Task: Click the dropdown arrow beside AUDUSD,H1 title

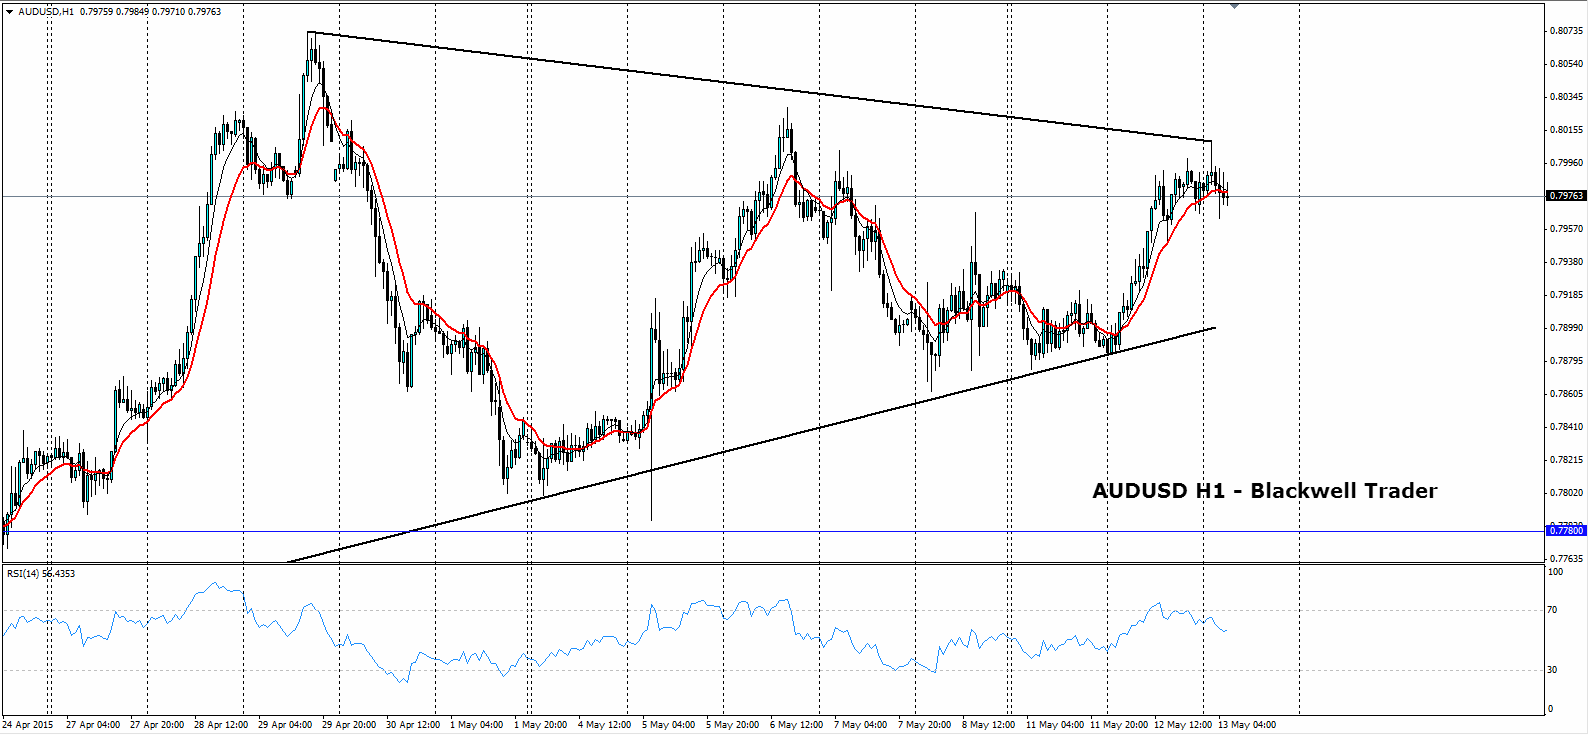Action: pos(9,12)
